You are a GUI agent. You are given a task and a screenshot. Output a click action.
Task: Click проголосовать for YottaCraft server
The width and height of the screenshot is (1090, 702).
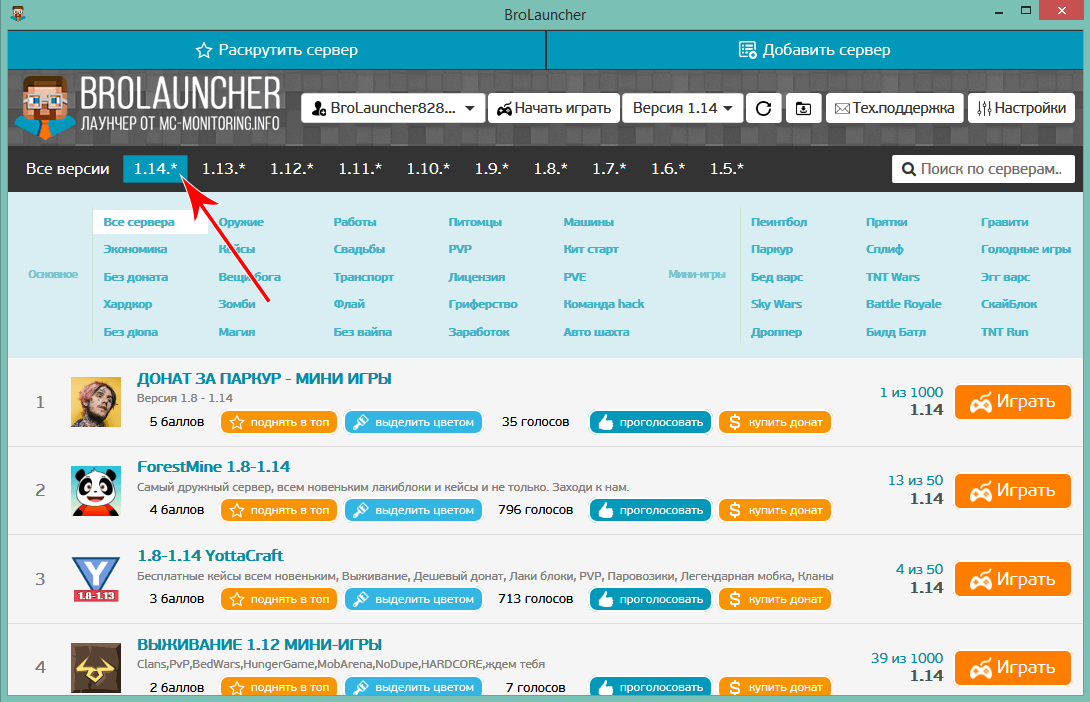click(x=650, y=599)
